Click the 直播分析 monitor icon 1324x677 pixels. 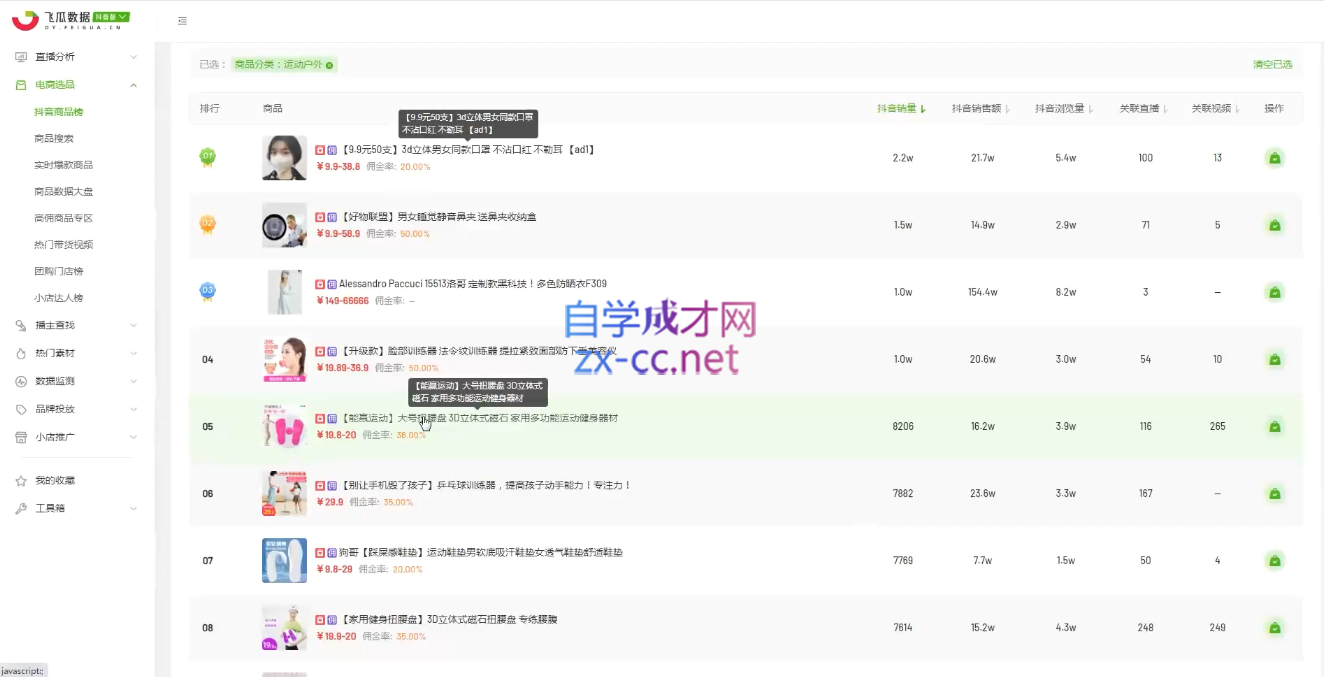(x=21, y=57)
